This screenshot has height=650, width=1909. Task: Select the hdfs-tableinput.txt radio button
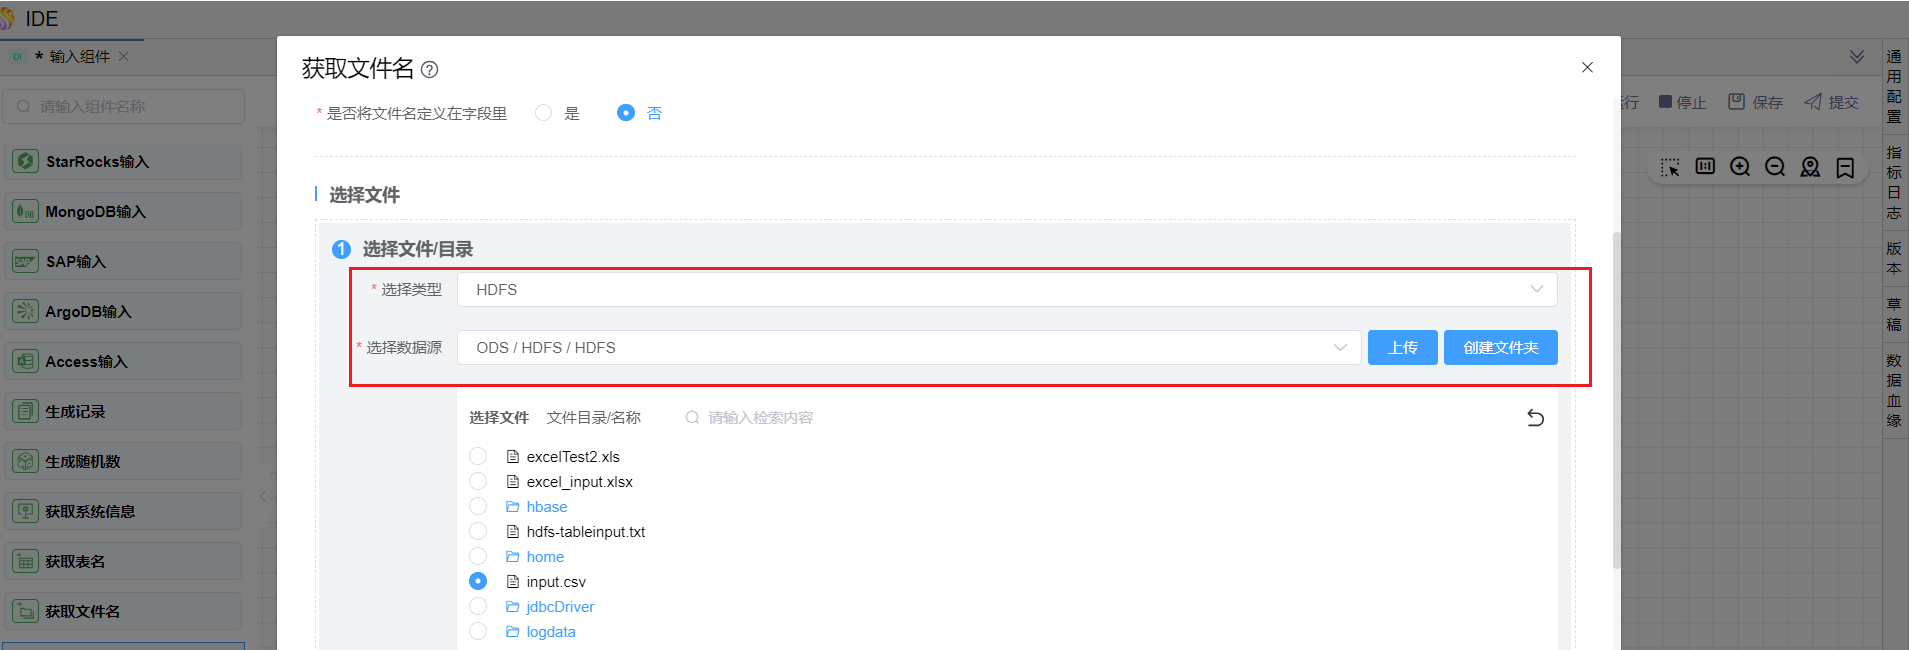(478, 531)
